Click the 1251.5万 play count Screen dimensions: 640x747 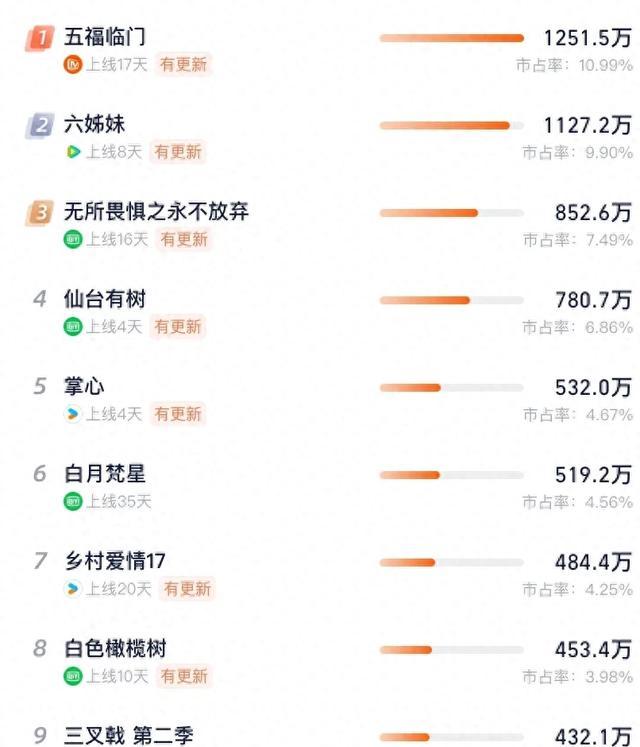pyautogui.click(x=588, y=38)
